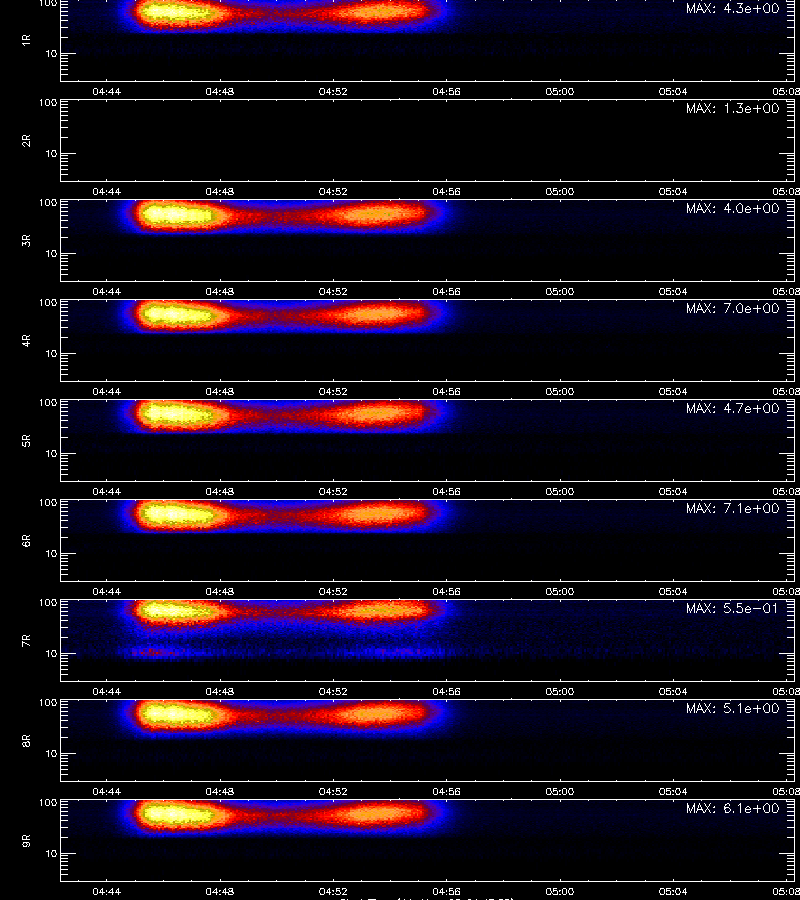800x900 pixels.
Task: Click the 6R panel axis label
Action: point(26,541)
